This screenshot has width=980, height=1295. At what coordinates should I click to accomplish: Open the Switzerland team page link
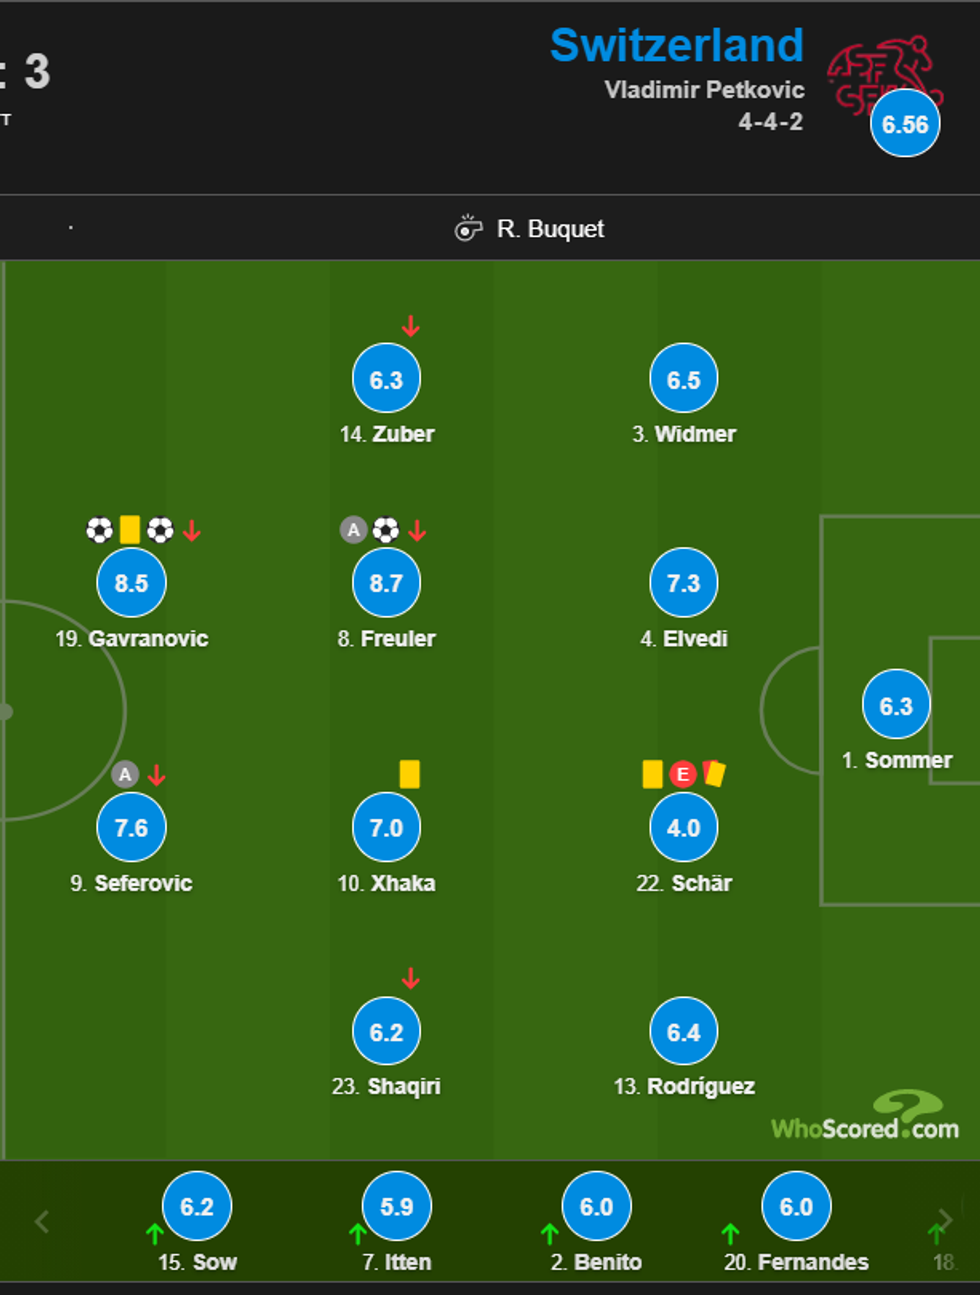pos(676,45)
